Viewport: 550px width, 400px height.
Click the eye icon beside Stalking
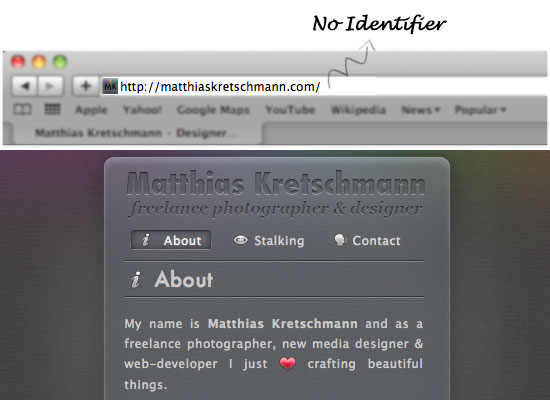coord(241,240)
